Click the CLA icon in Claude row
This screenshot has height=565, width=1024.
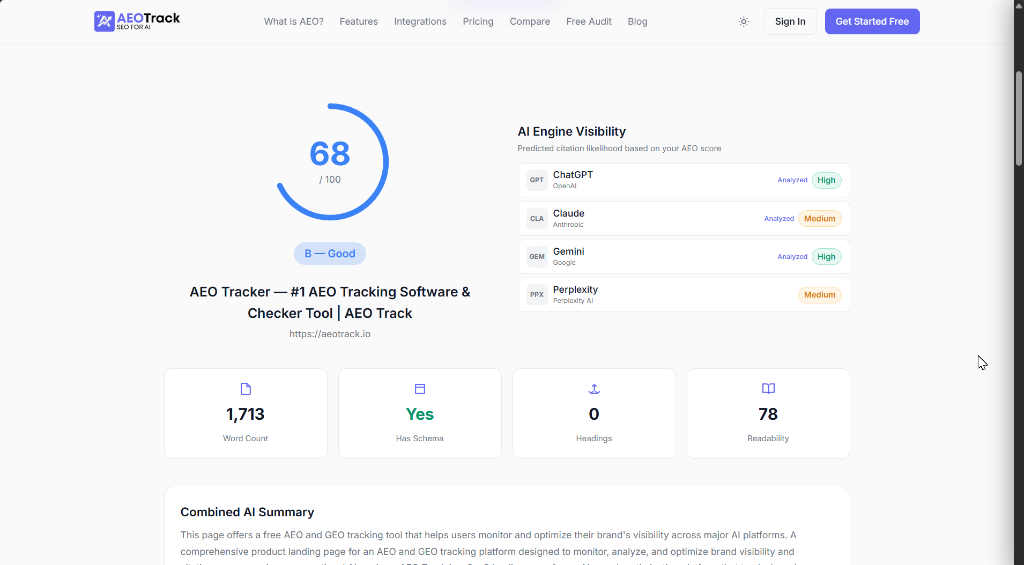click(537, 218)
